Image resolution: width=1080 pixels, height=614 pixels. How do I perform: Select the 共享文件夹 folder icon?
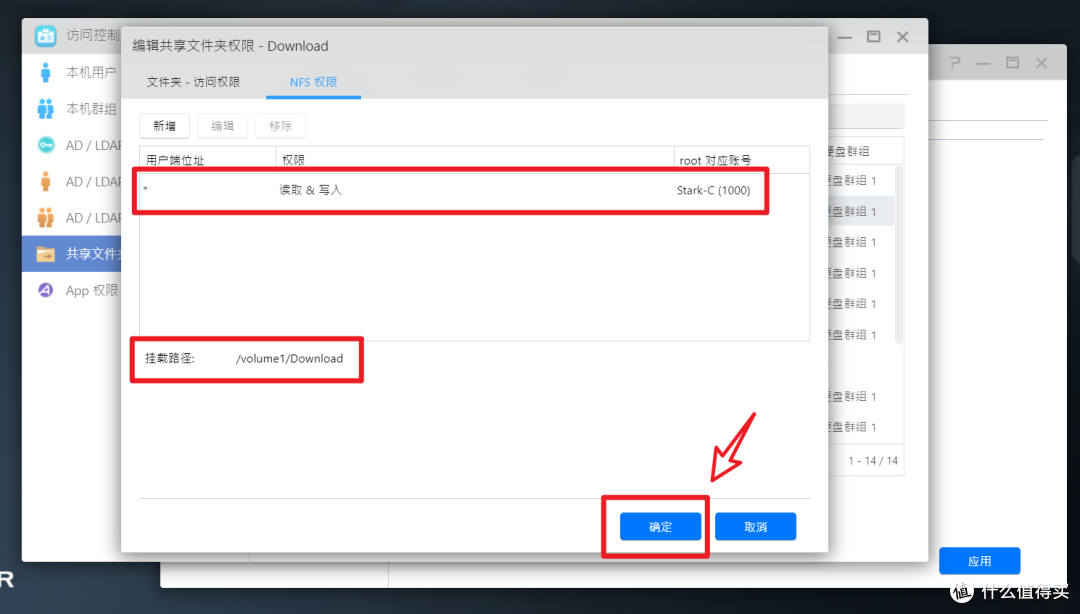45,254
